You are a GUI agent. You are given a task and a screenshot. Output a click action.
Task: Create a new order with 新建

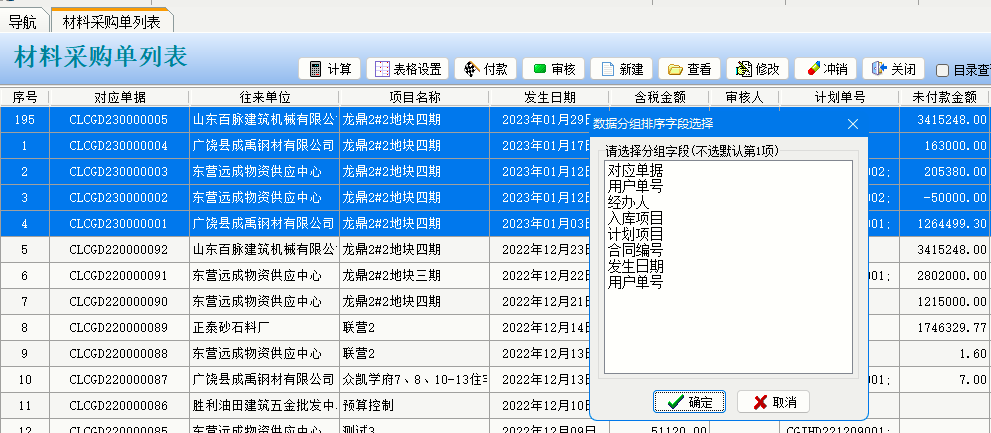[x=621, y=69]
